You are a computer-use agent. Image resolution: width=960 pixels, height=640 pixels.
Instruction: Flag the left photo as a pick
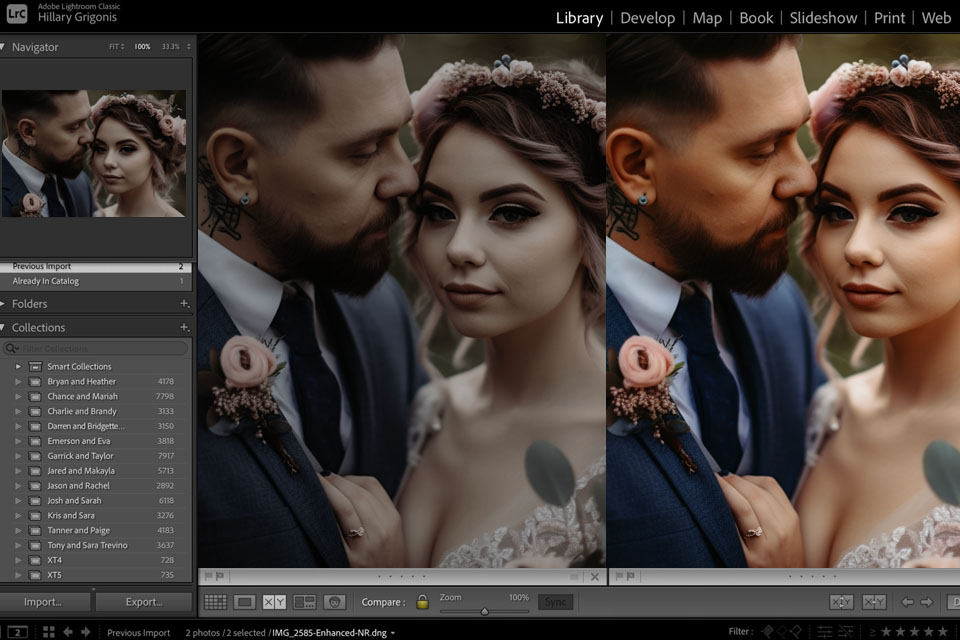(x=208, y=576)
